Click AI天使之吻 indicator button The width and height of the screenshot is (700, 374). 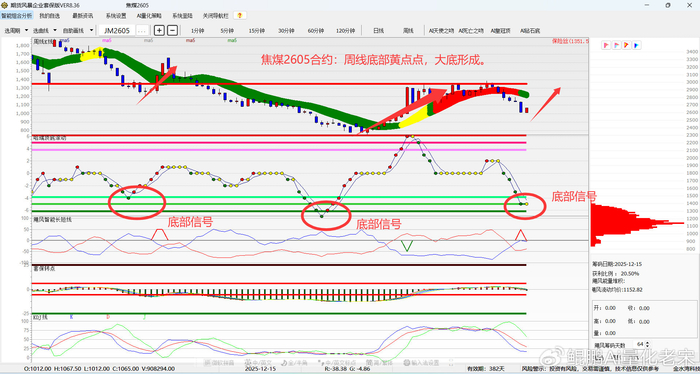click(x=441, y=31)
